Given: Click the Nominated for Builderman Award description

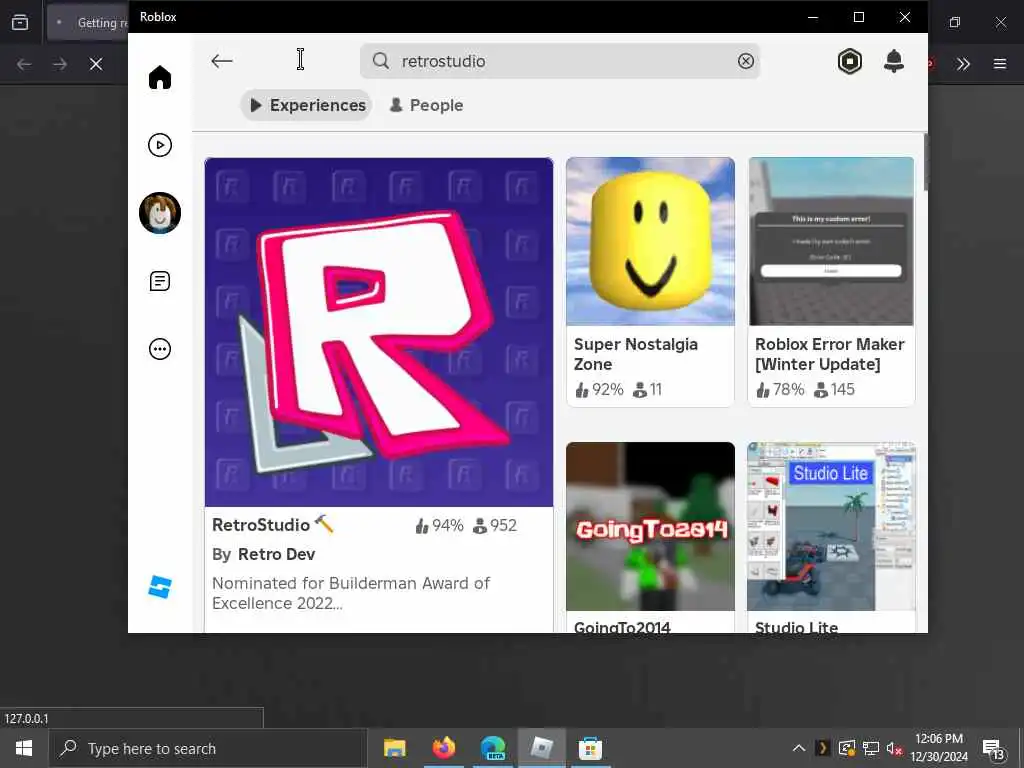Looking at the screenshot, I should click(351, 593).
